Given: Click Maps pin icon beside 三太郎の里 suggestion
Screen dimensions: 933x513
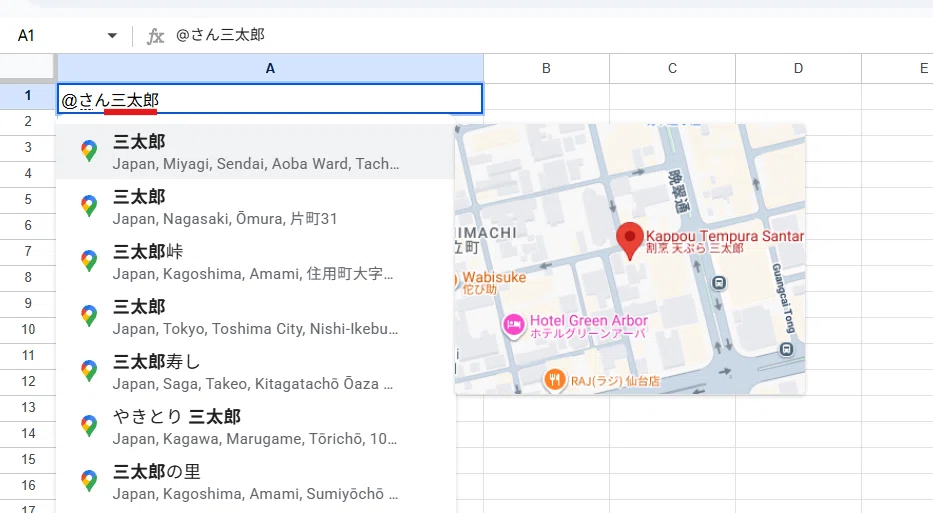Looking at the screenshot, I should (x=89, y=481).
